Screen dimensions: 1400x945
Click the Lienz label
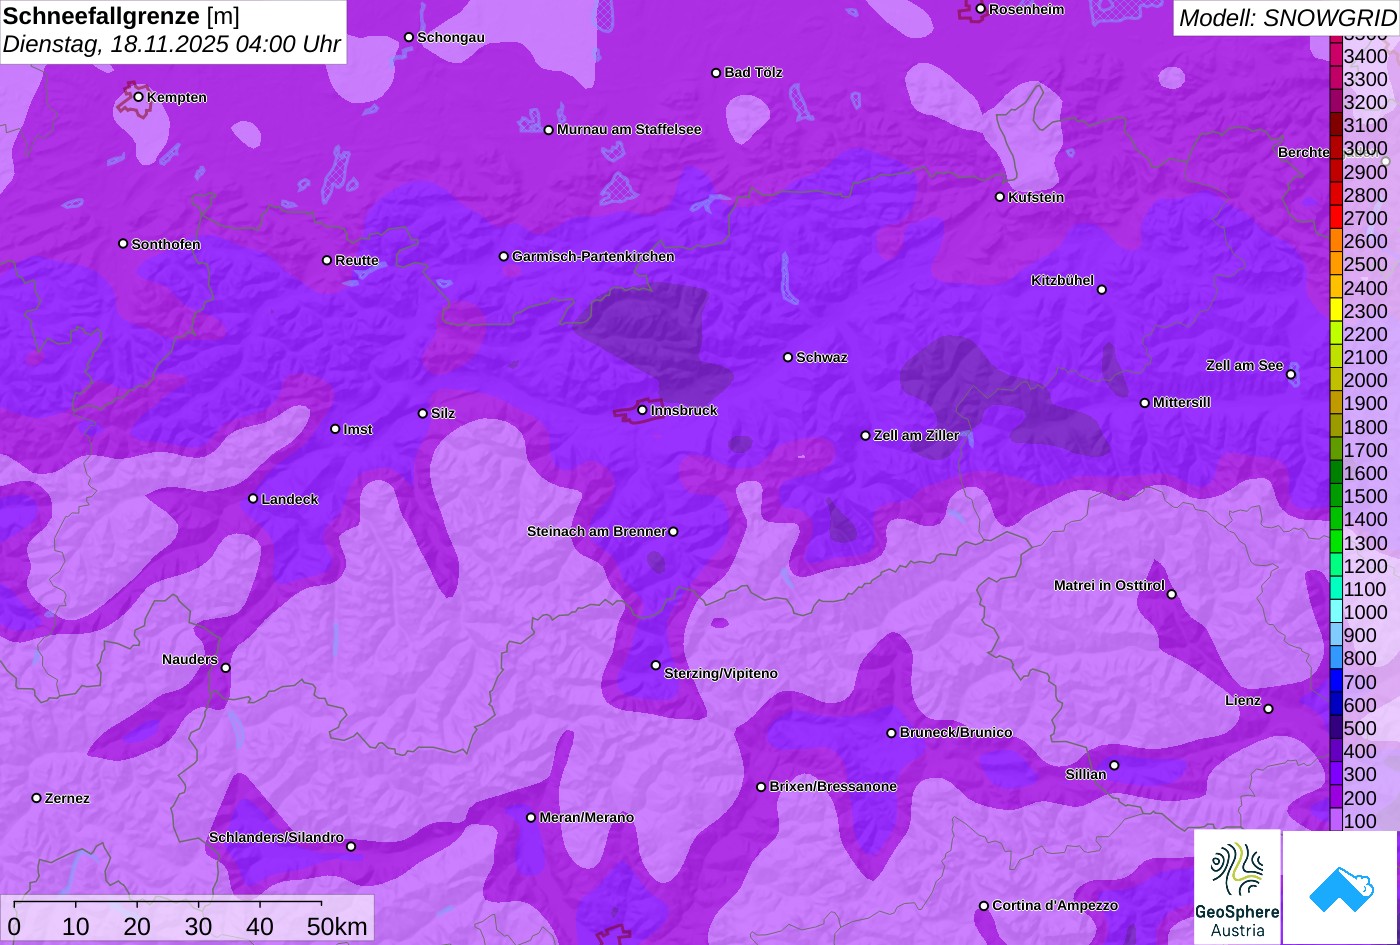coord(1243,700)
